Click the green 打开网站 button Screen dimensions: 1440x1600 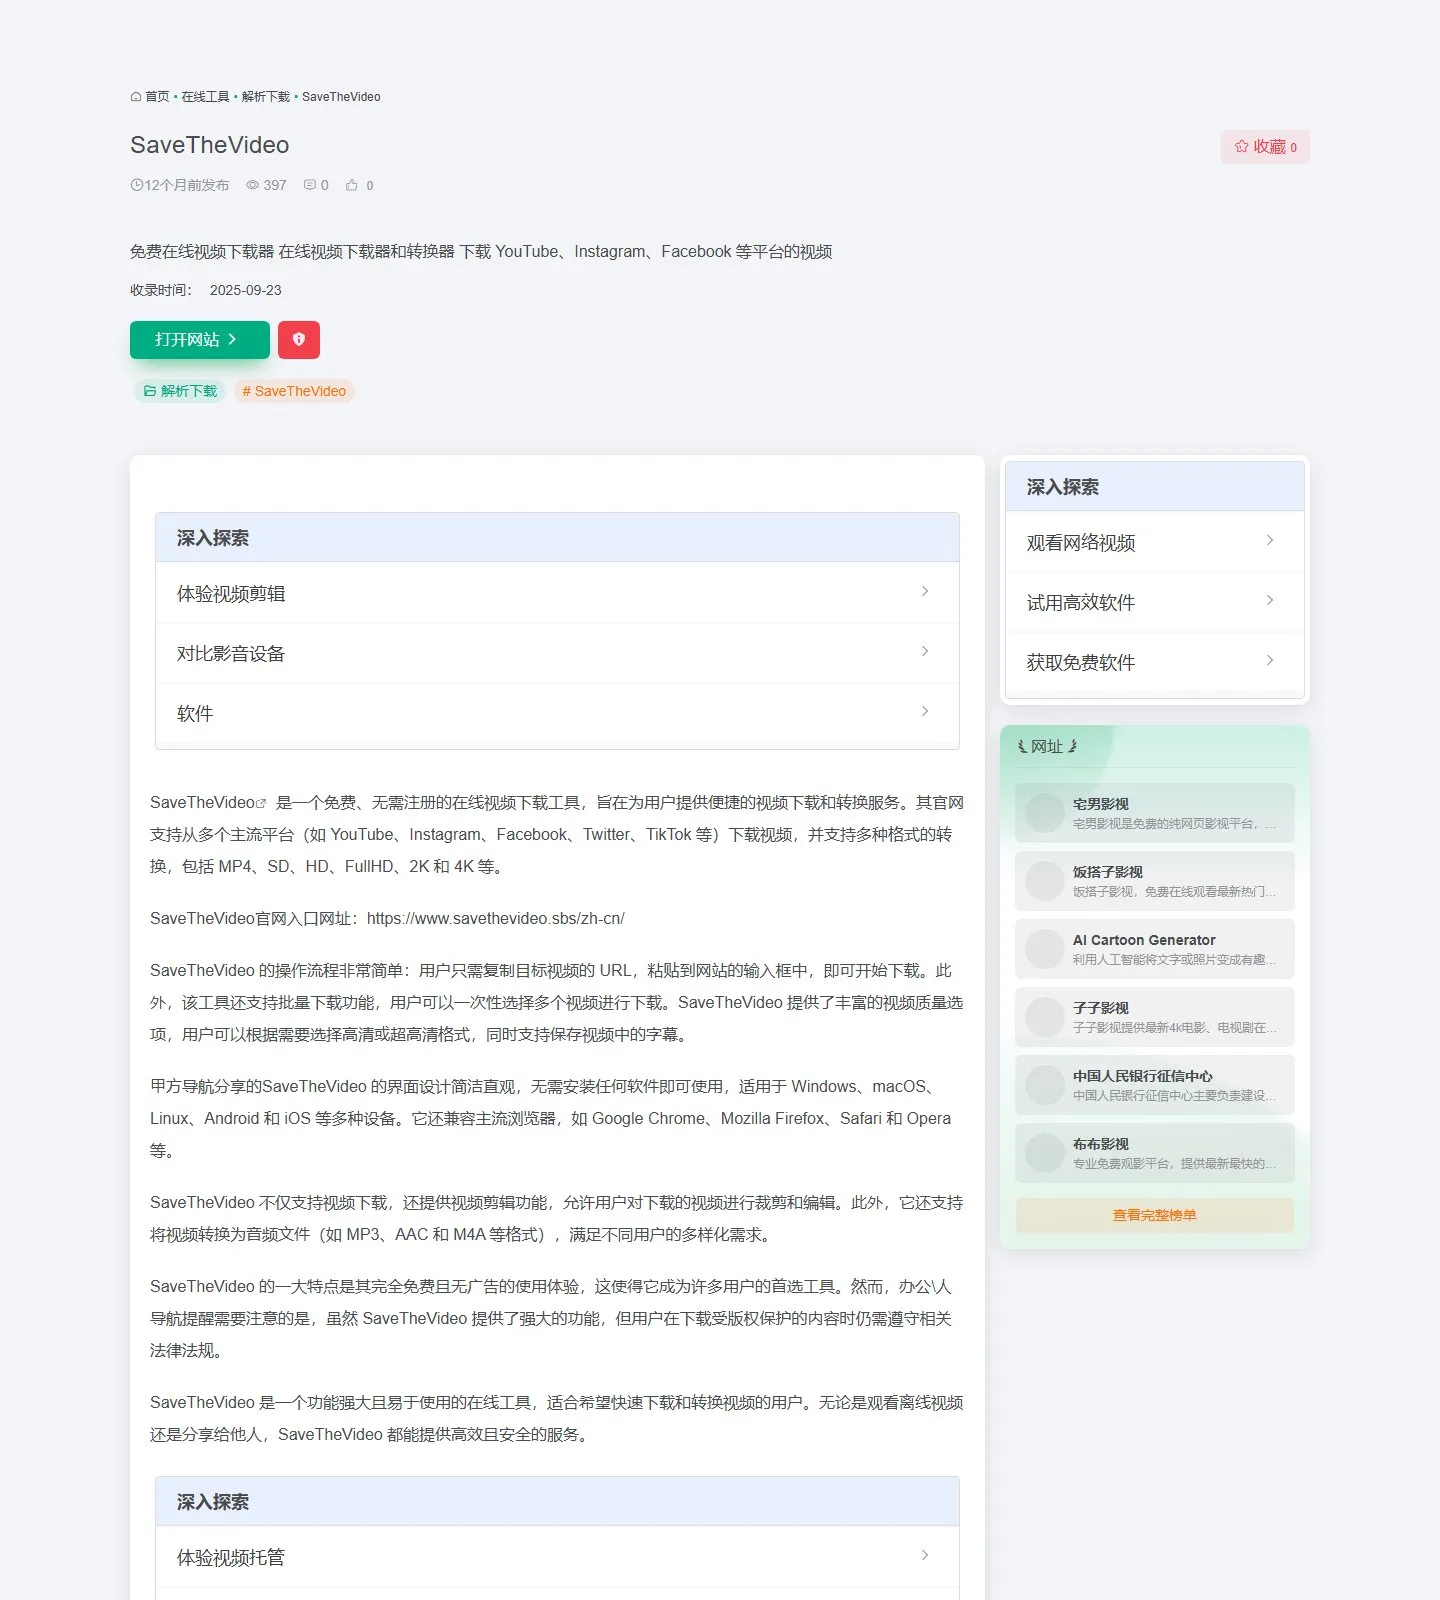[x=200, y=340]
